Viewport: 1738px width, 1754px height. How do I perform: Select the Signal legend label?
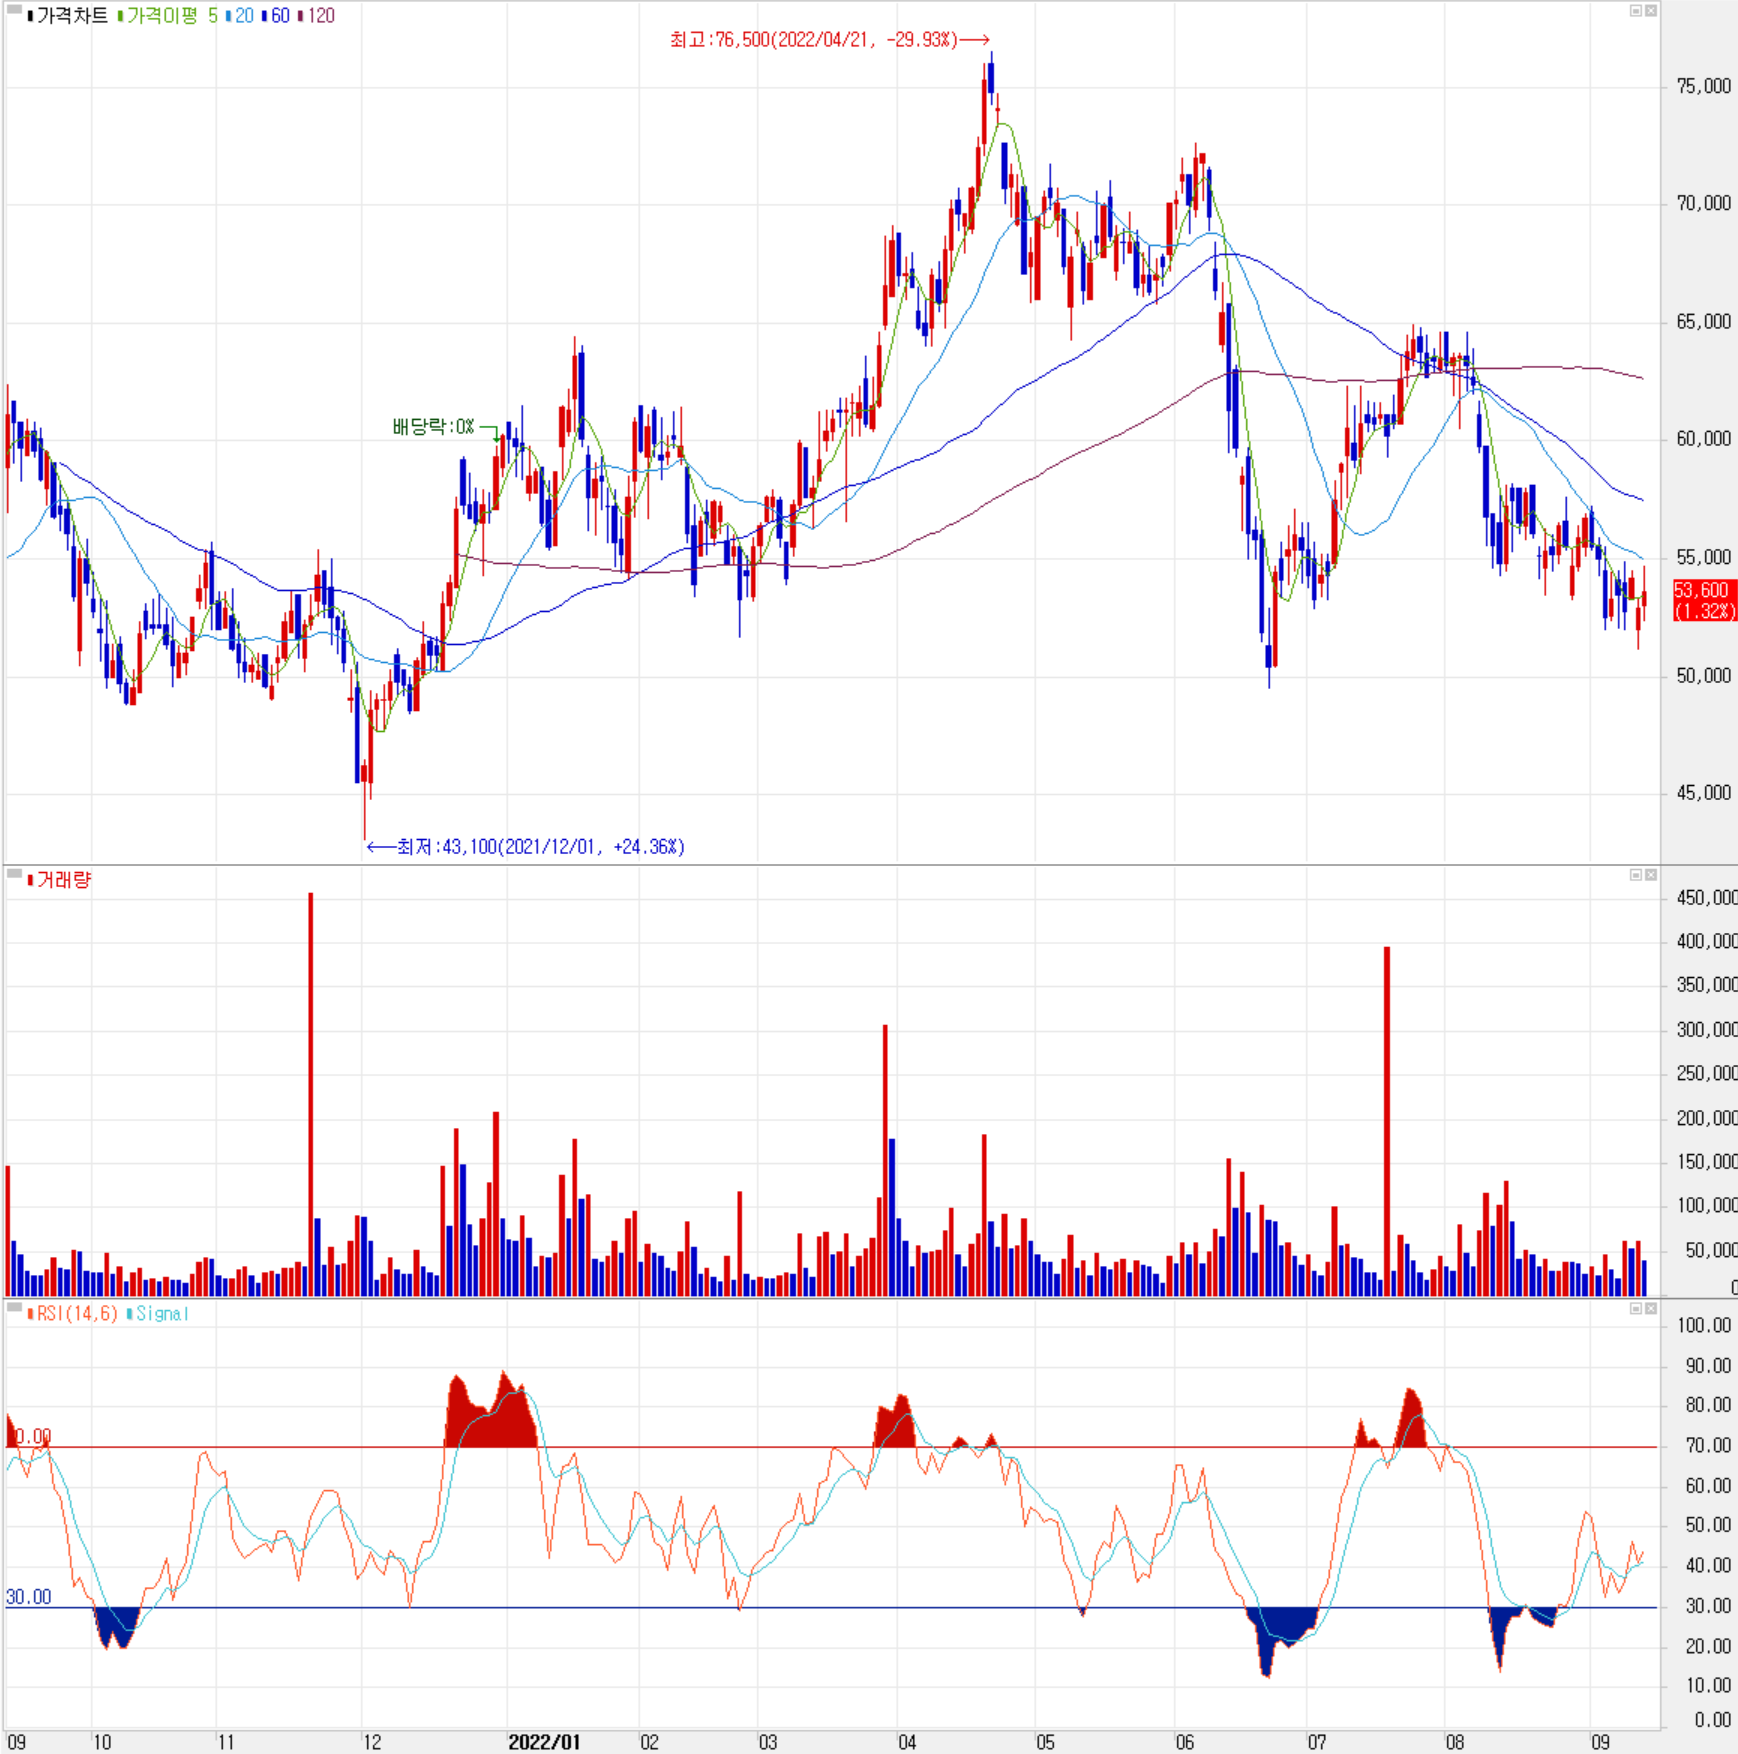(162, 1313)
